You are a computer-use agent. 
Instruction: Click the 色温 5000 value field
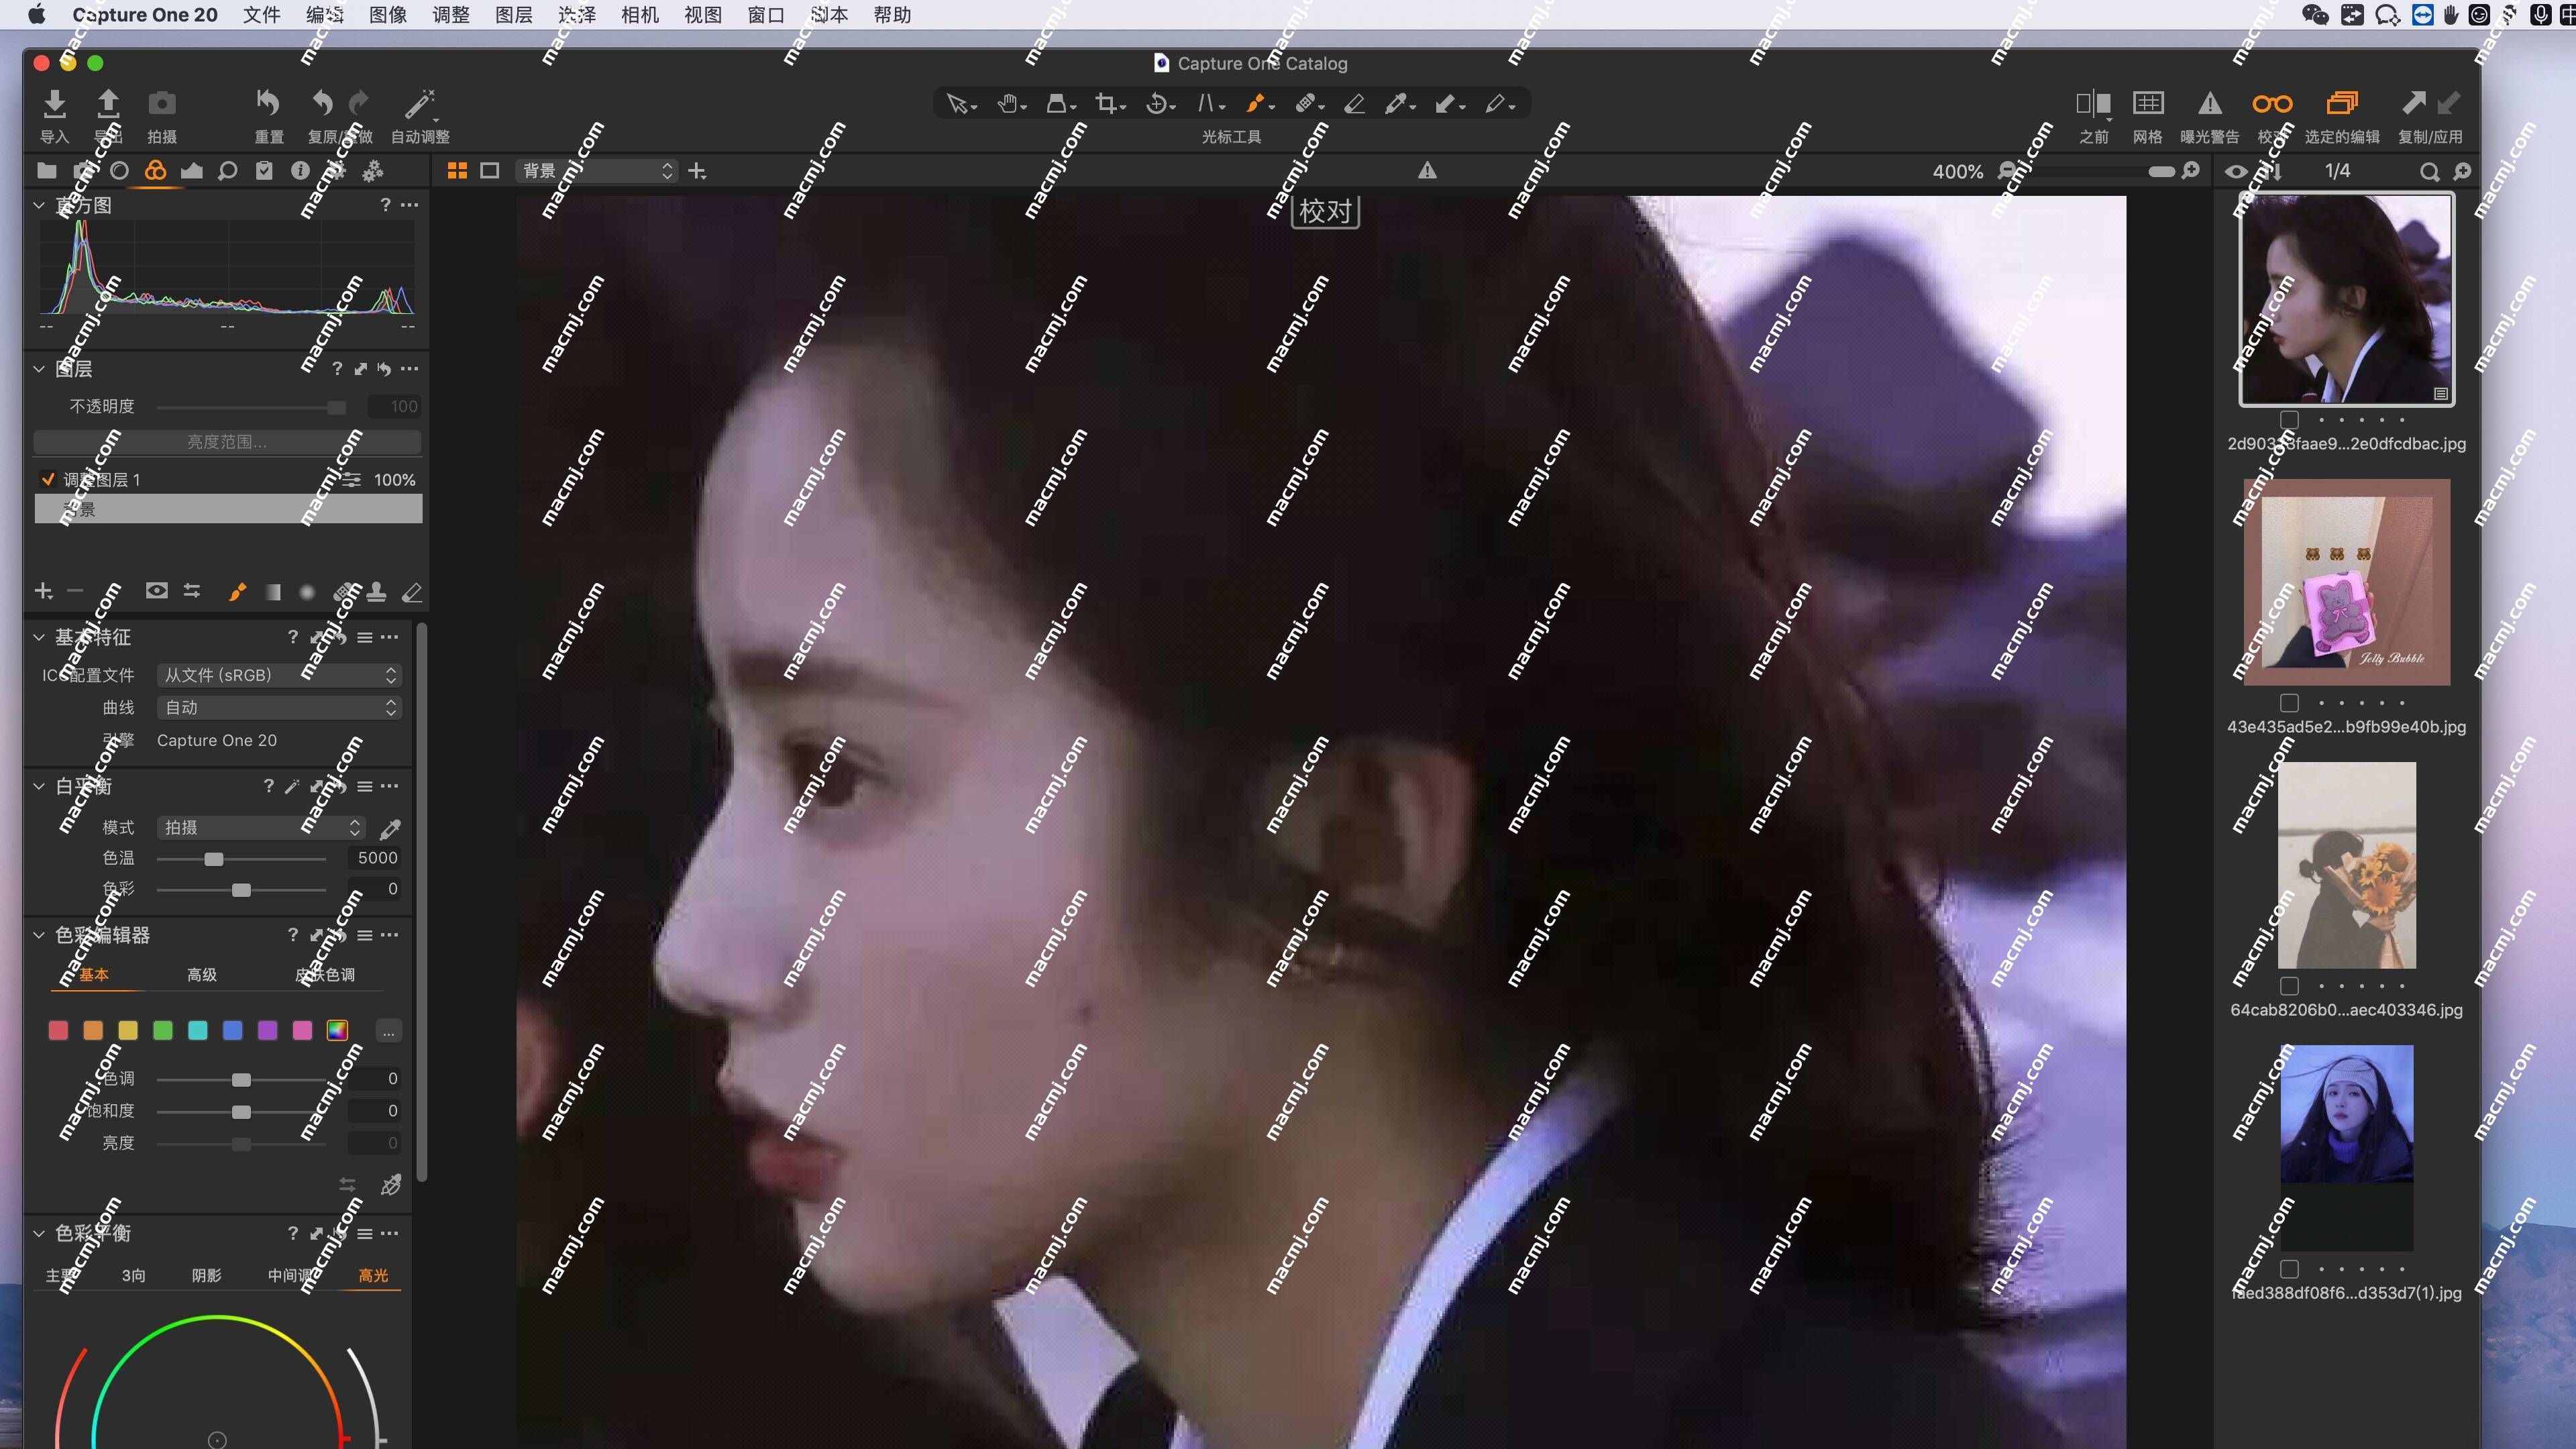(x=376, y=858)
